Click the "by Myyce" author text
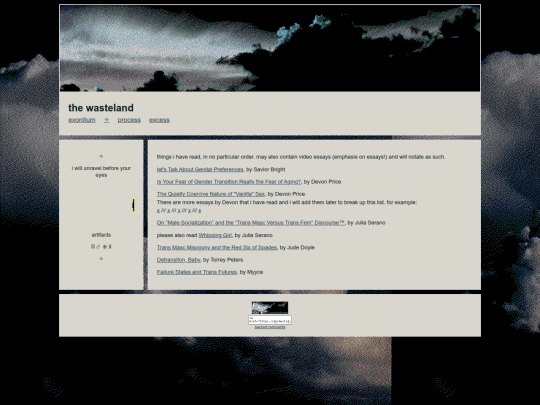The width and height of the screenshot is (540, 405). [x=251, y=272]
